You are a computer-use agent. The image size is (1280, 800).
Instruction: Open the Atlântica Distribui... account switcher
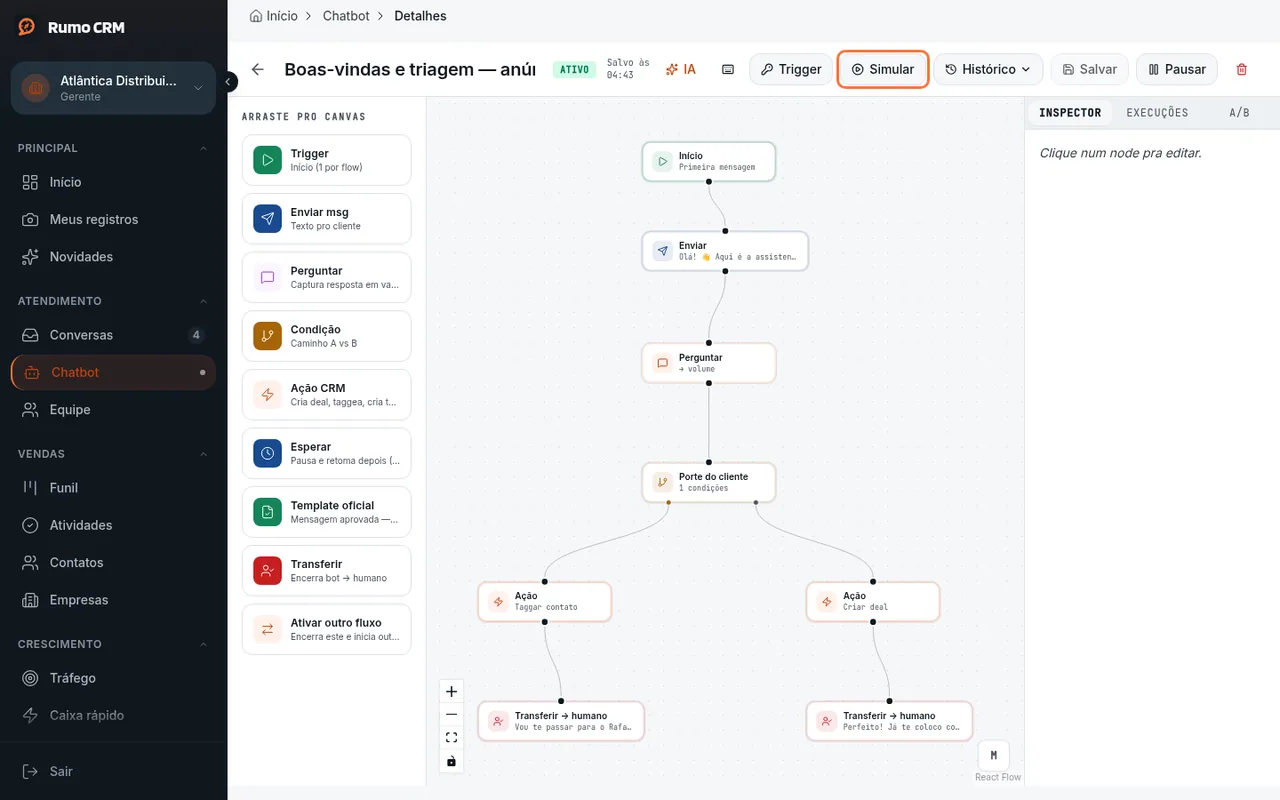tap(113, 88)
